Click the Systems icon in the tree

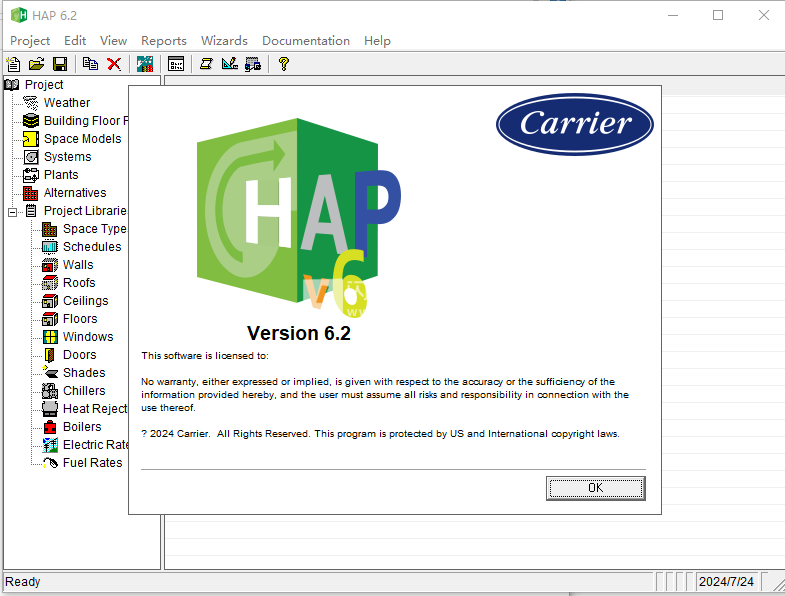(x=31, y=157)
